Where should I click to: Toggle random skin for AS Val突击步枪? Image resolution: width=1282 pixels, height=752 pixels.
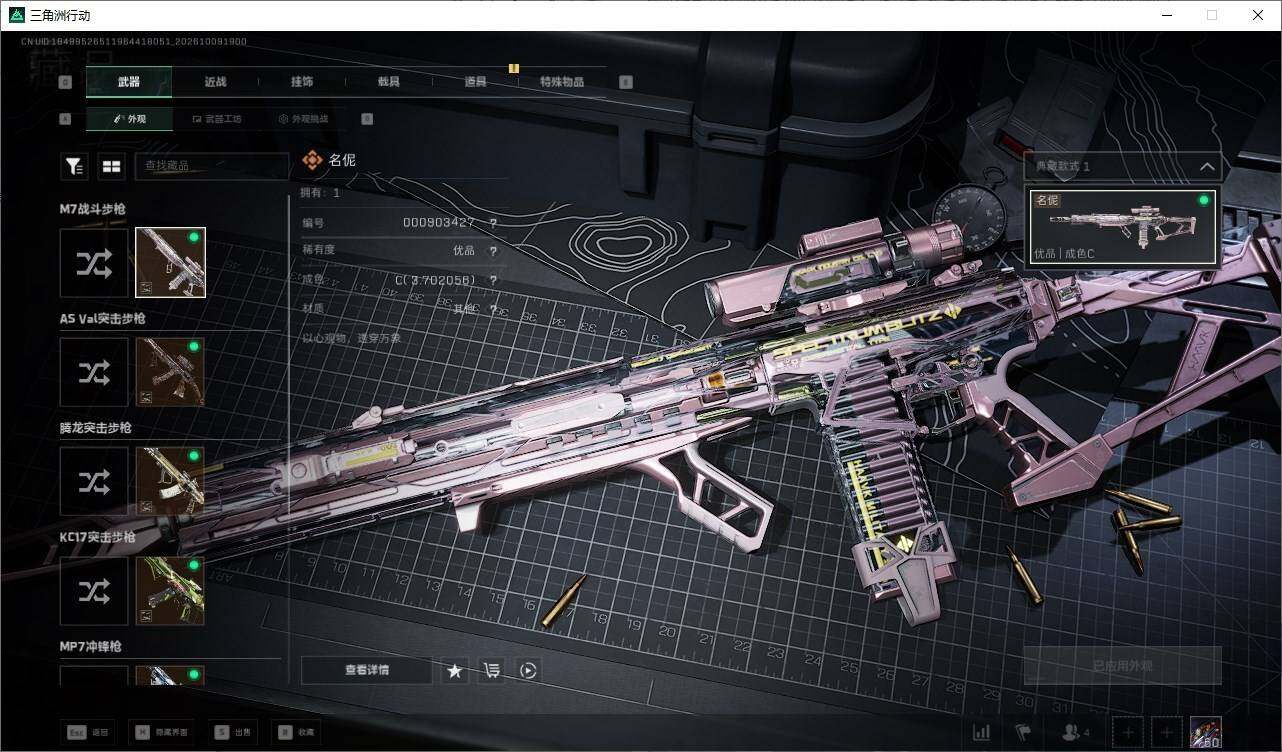click(x=94, y=372)
